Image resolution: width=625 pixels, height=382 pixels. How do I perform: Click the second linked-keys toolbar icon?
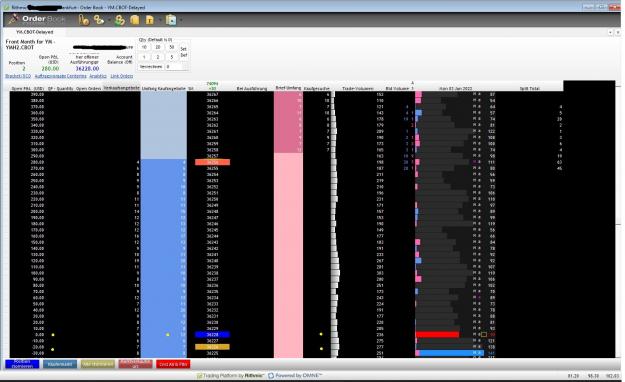pyautogui.click(x=98, y=20)
